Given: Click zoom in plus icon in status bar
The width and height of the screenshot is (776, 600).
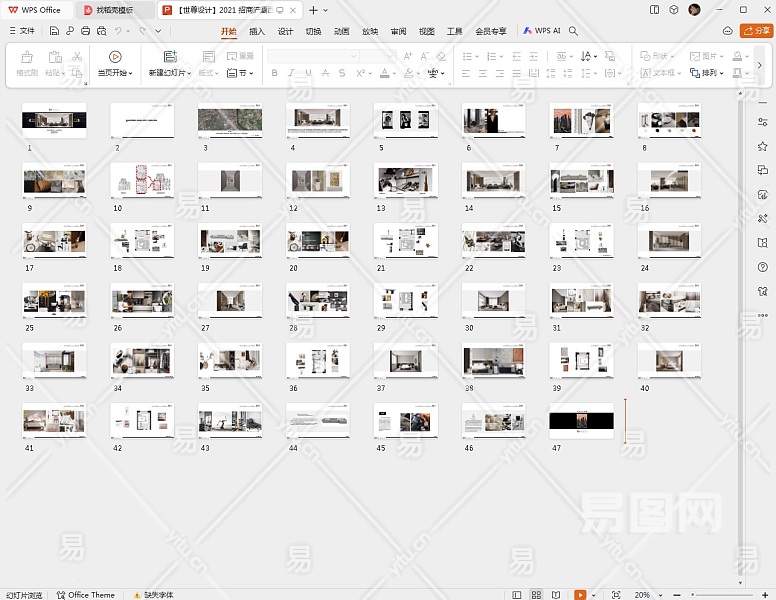Looking at the screenshot, I should tap(765, 595).
